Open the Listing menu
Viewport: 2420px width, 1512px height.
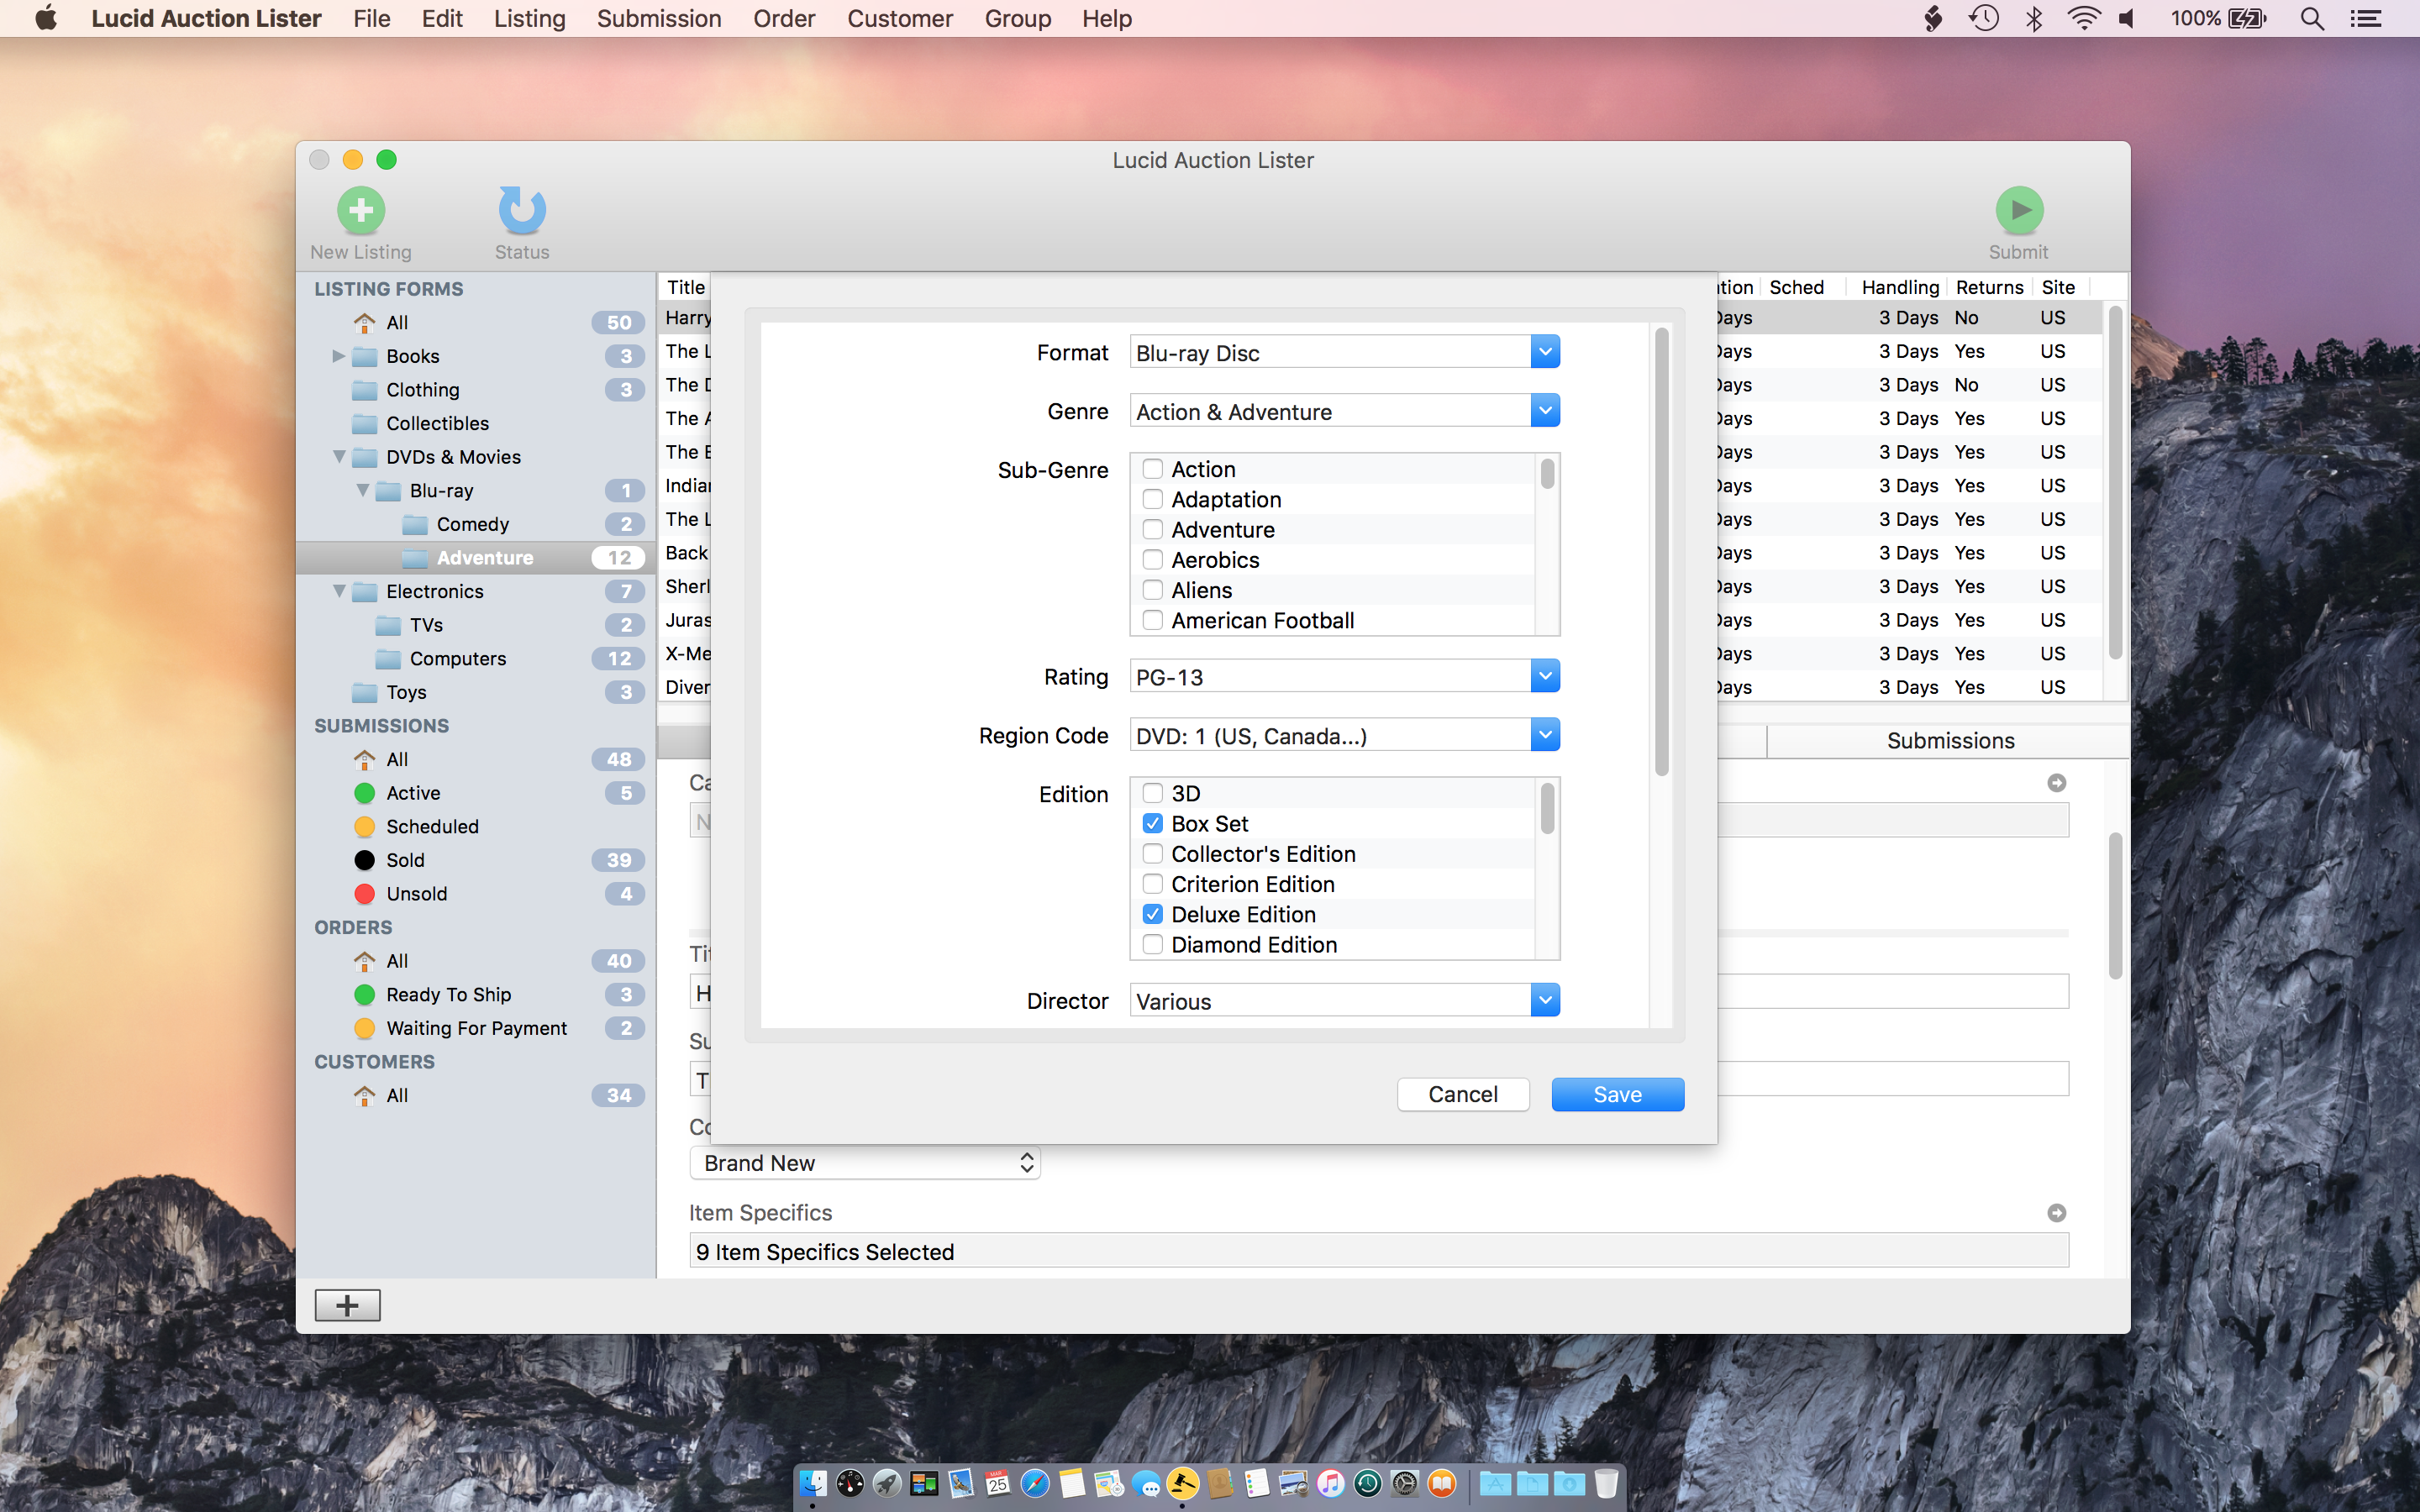click(529, 19)
